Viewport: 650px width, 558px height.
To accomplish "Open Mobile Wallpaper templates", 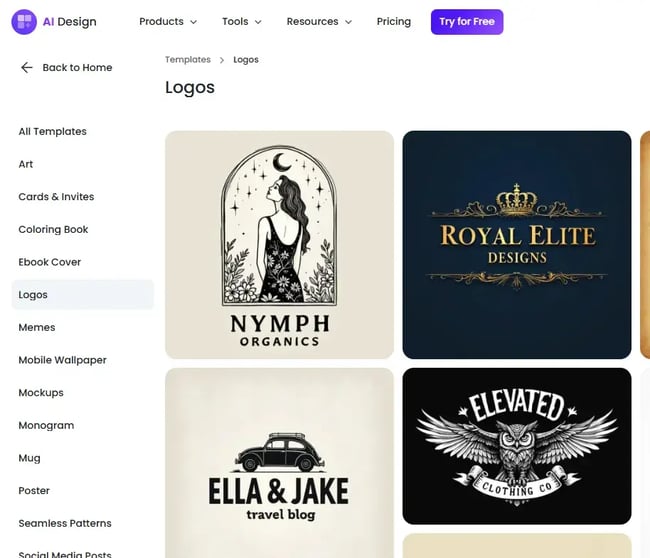I will click(x=62, y=360).
